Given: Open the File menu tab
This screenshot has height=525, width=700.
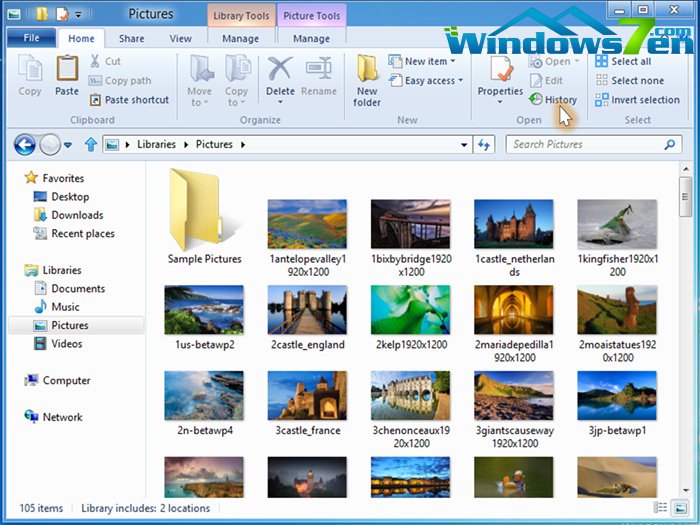Looking at the screenshot, I should pyautogui.click(x=31, y=39).
